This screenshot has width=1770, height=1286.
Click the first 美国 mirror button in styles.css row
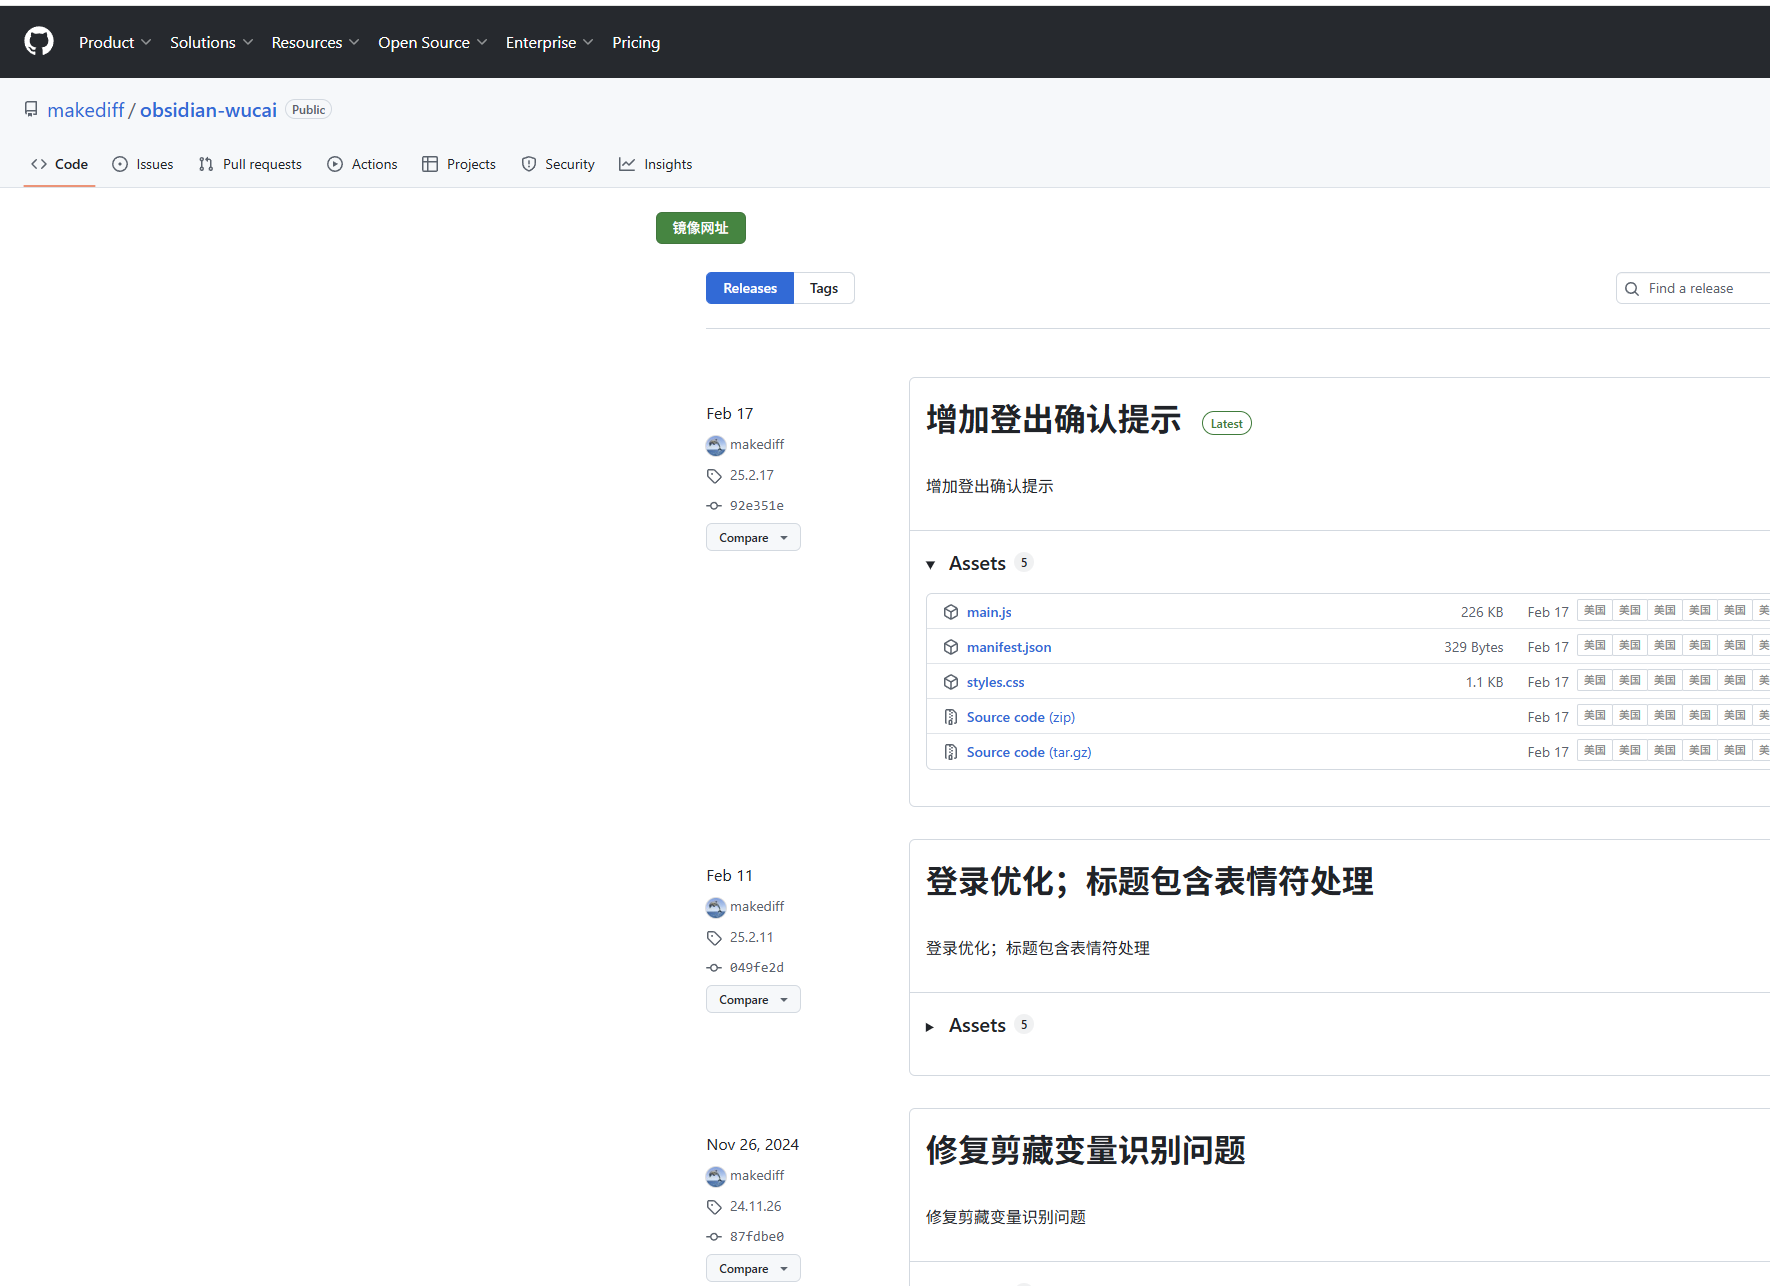coord(1595,680)
